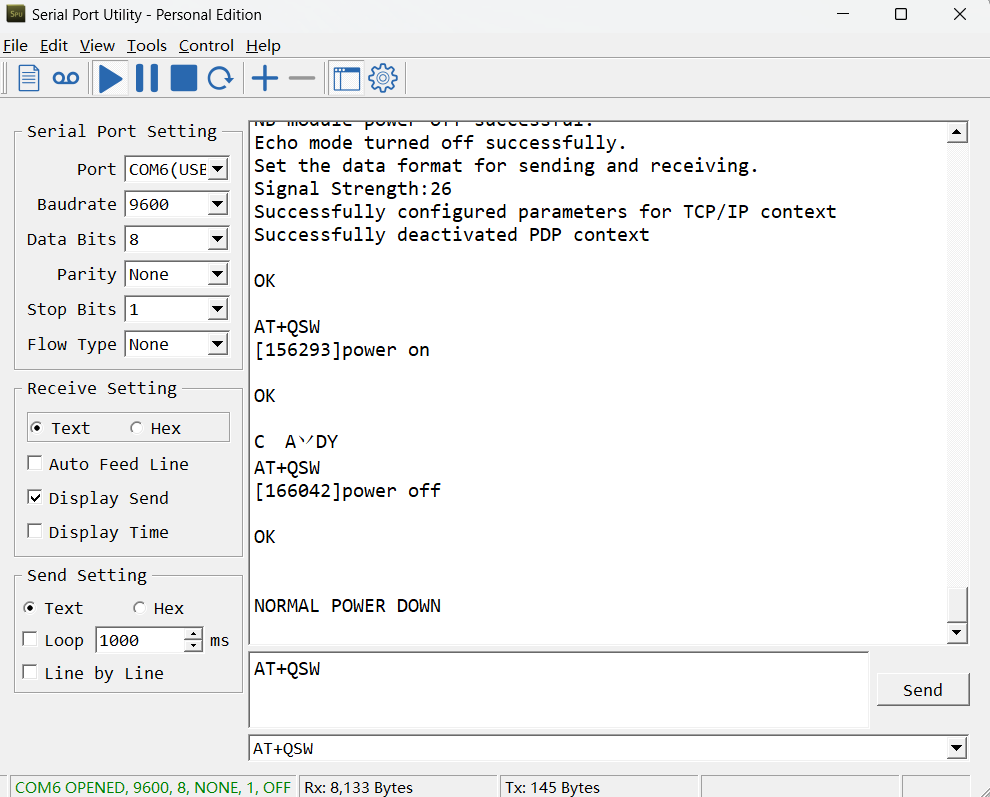Select Text radio in Send Setting
This screenshot has width=990, height=797.
click(29, 608)
